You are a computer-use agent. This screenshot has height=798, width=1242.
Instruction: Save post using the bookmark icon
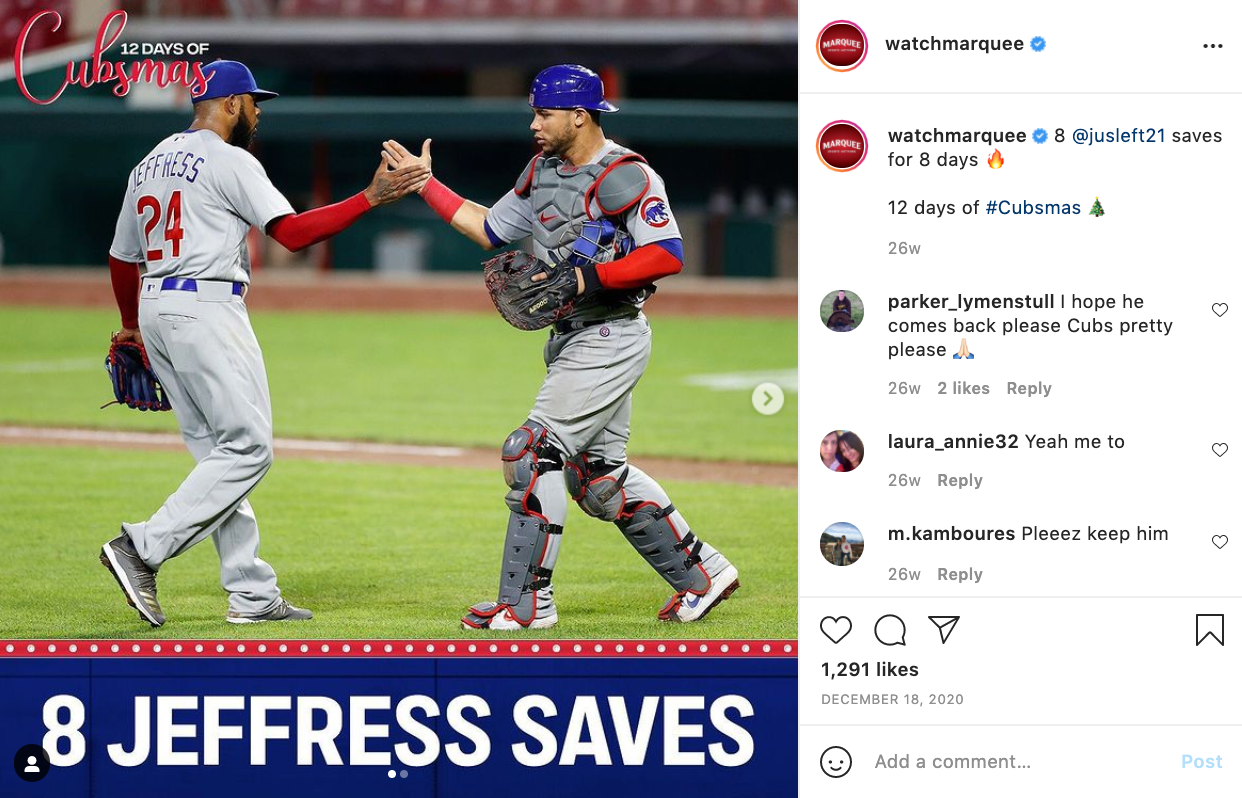tap(1210, 630)
